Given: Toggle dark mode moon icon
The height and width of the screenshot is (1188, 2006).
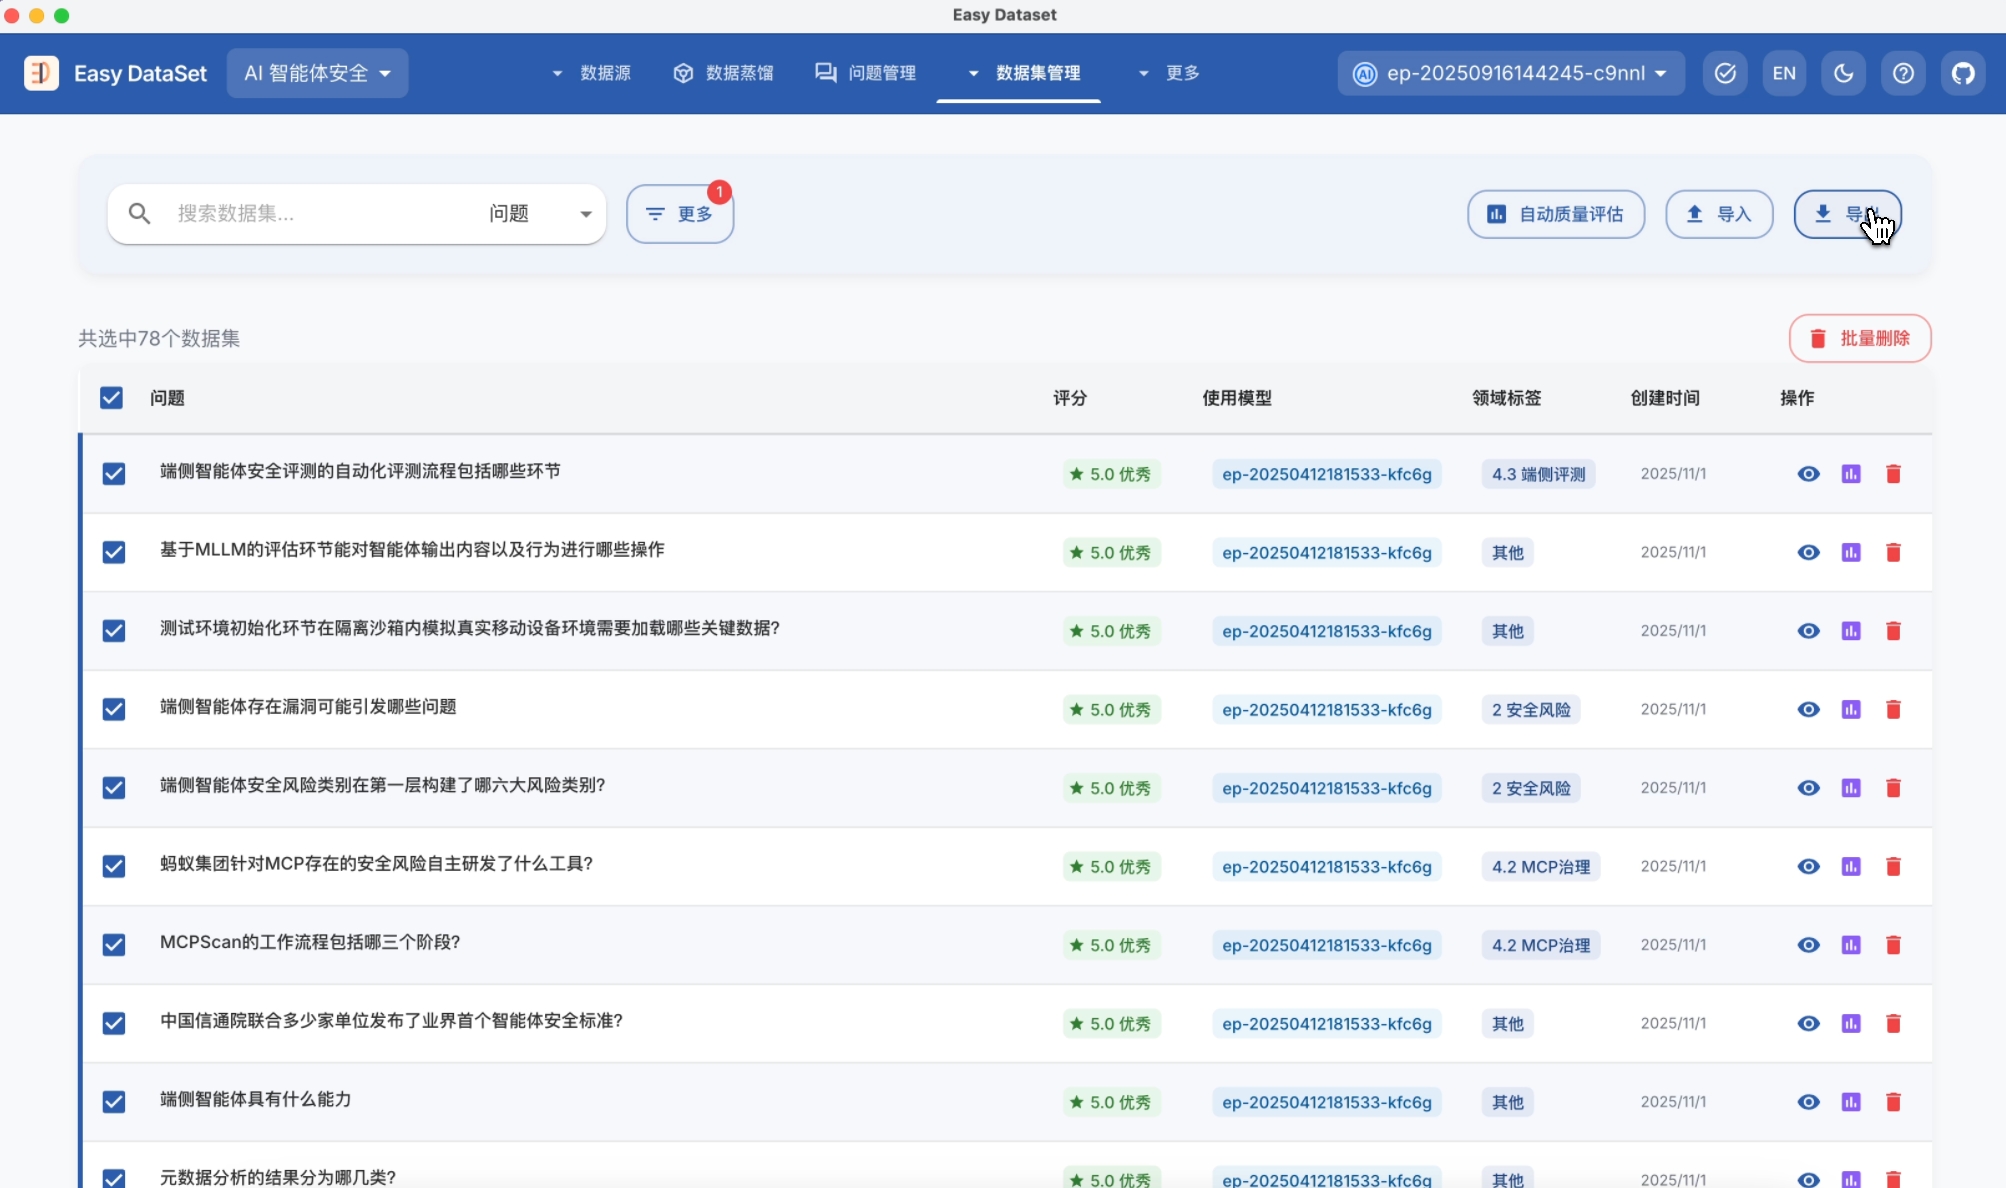Looking at the screenshot, I should click(x=1843, y=73).
